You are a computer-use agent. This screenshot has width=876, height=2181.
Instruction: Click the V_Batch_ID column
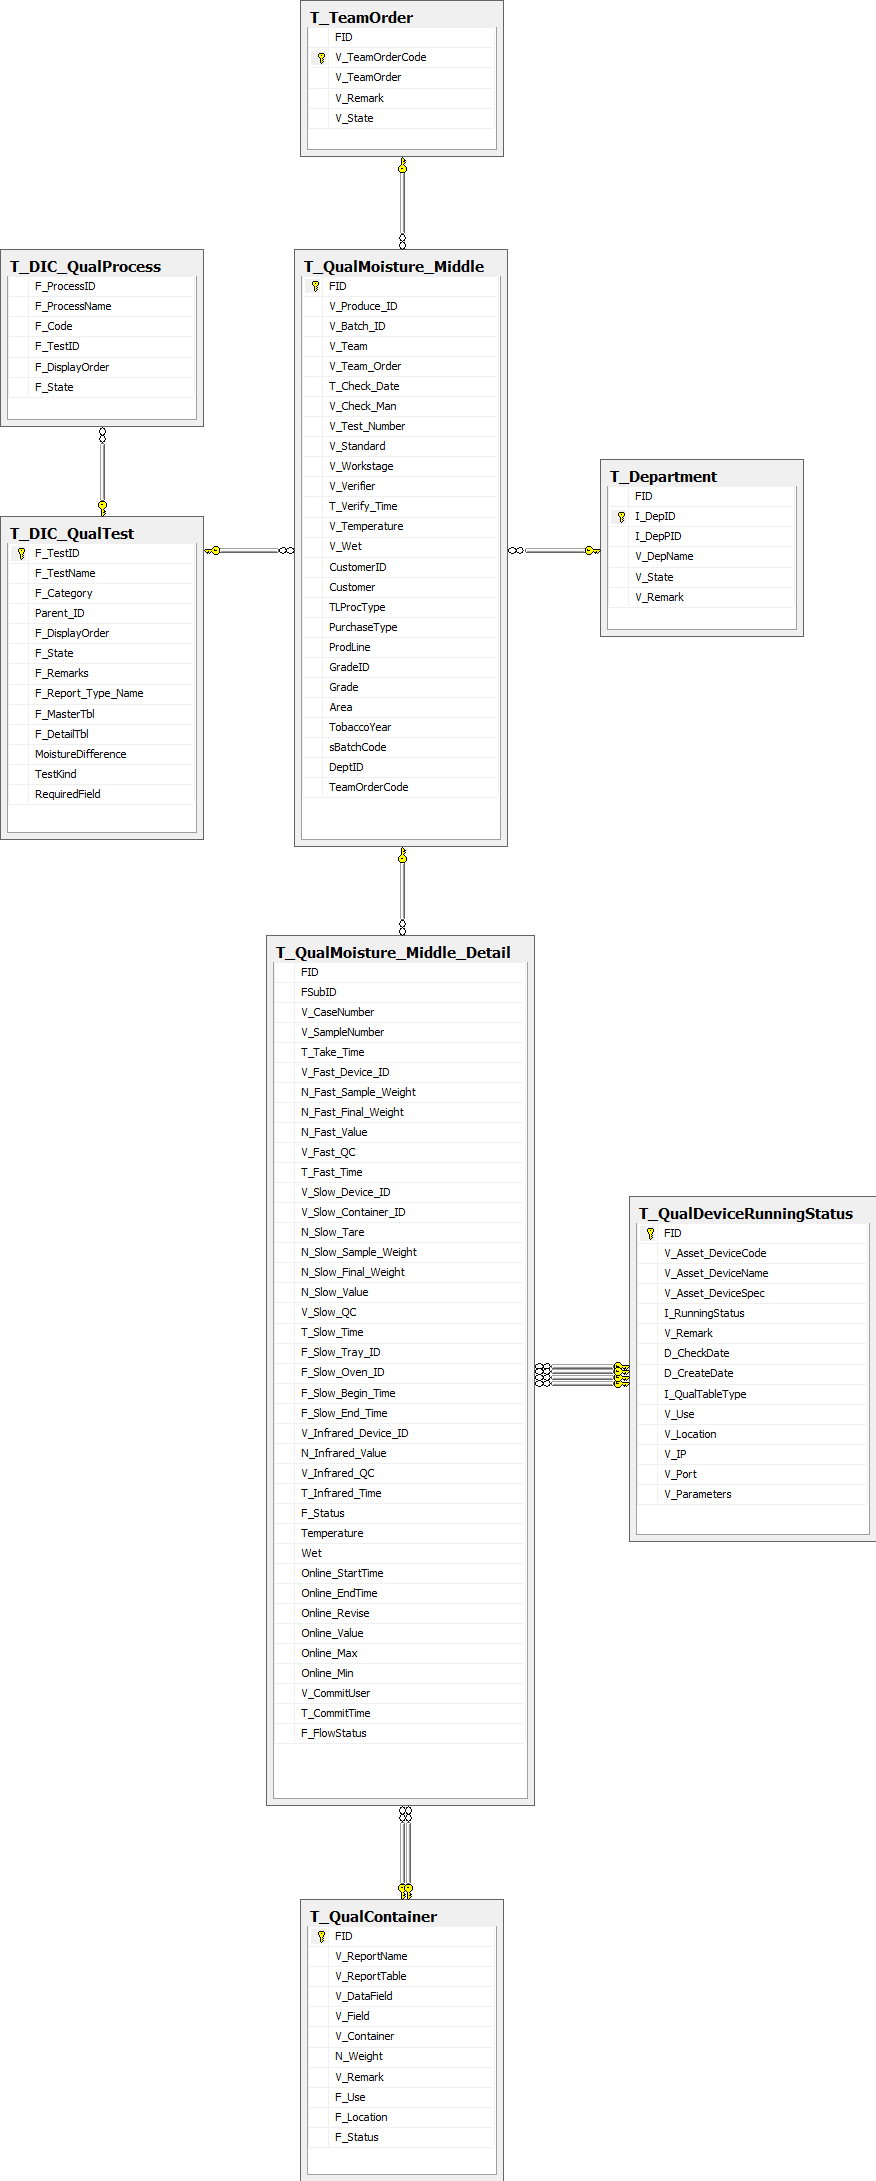point(401,326)
